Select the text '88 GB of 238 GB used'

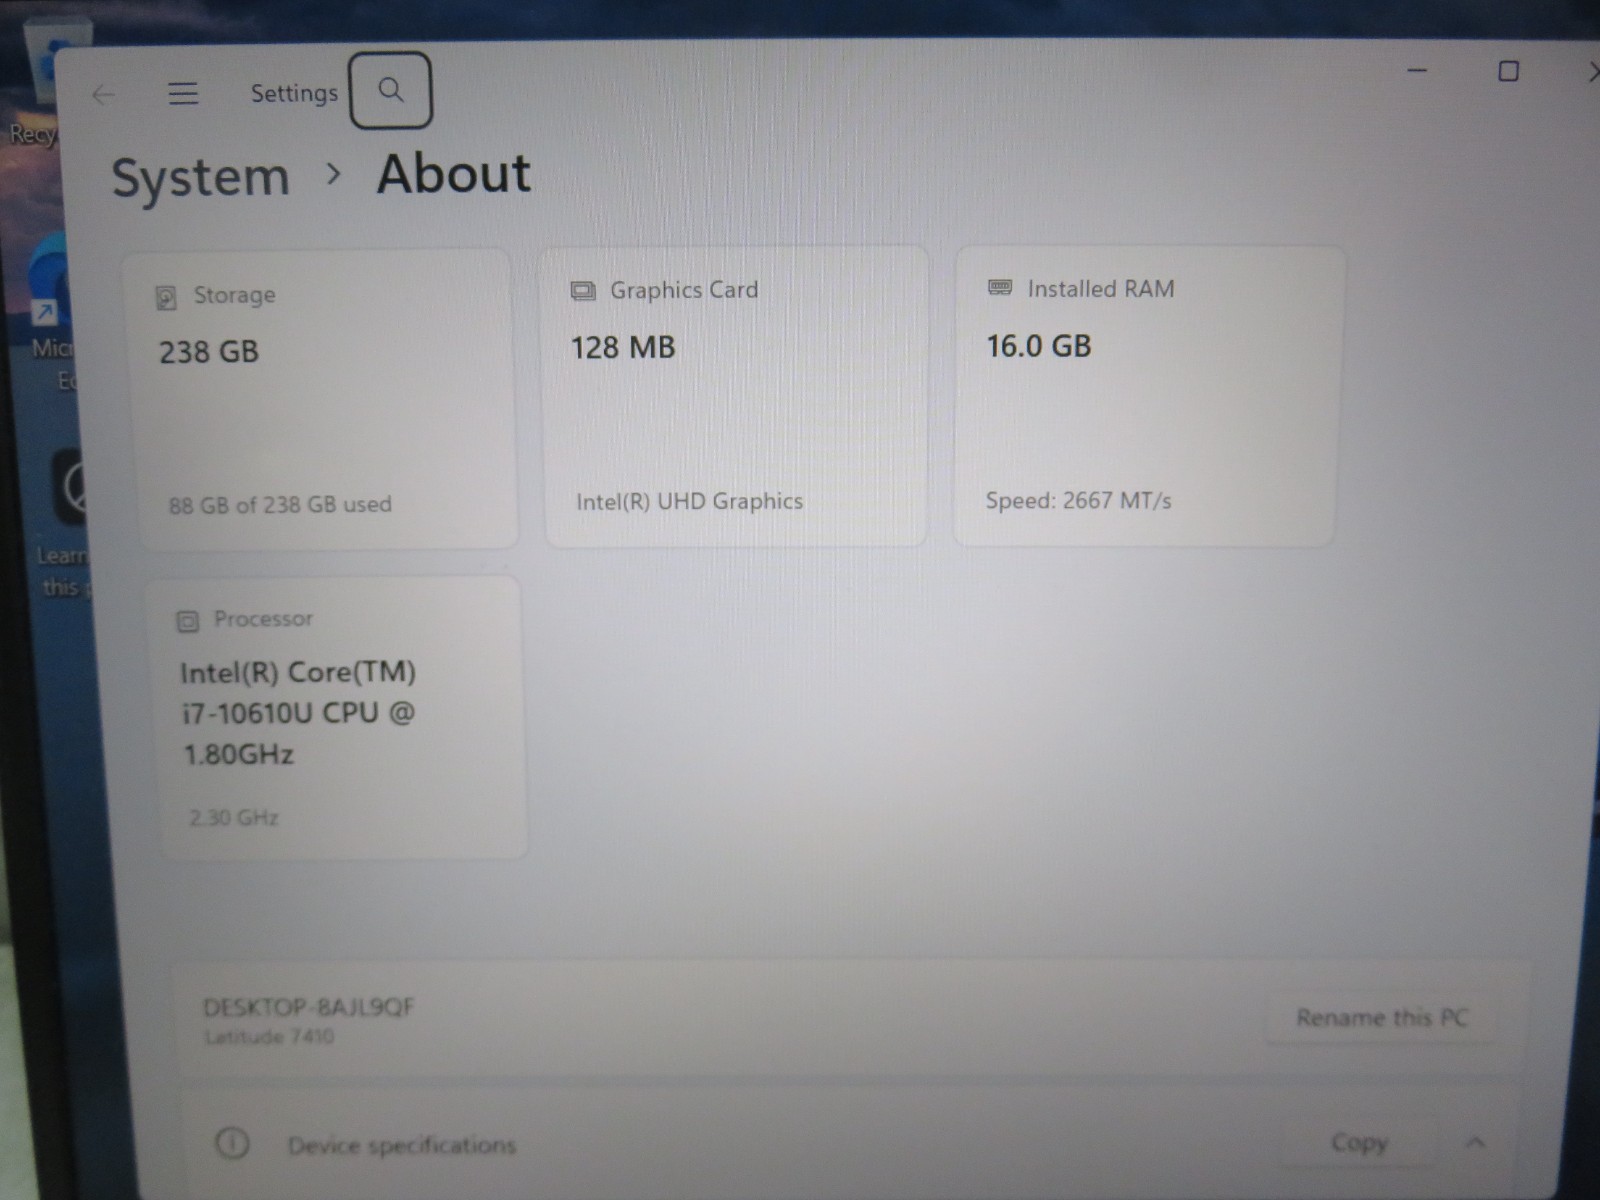point(280,504)
